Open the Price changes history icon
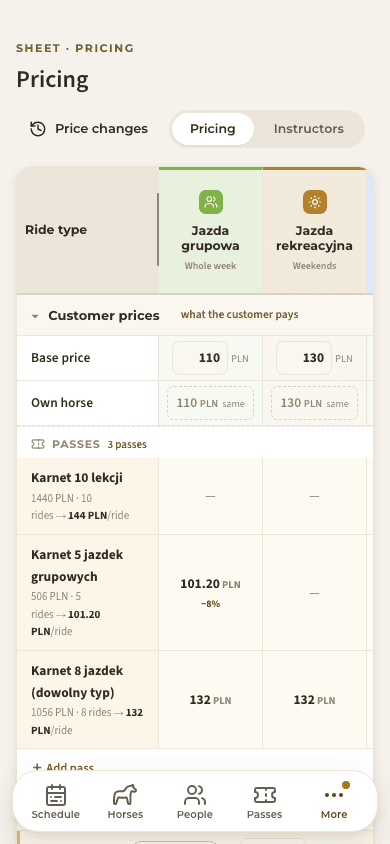The height and width of the screenshot is (844, 390). 38,129
